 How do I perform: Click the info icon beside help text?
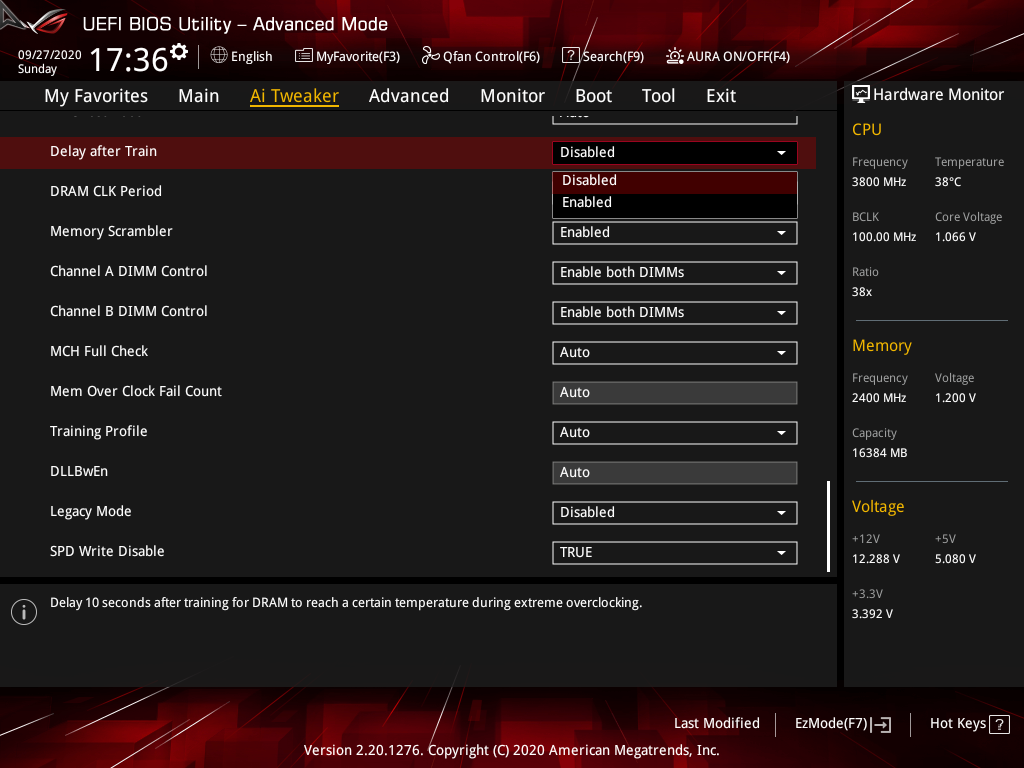coord(24,612)
